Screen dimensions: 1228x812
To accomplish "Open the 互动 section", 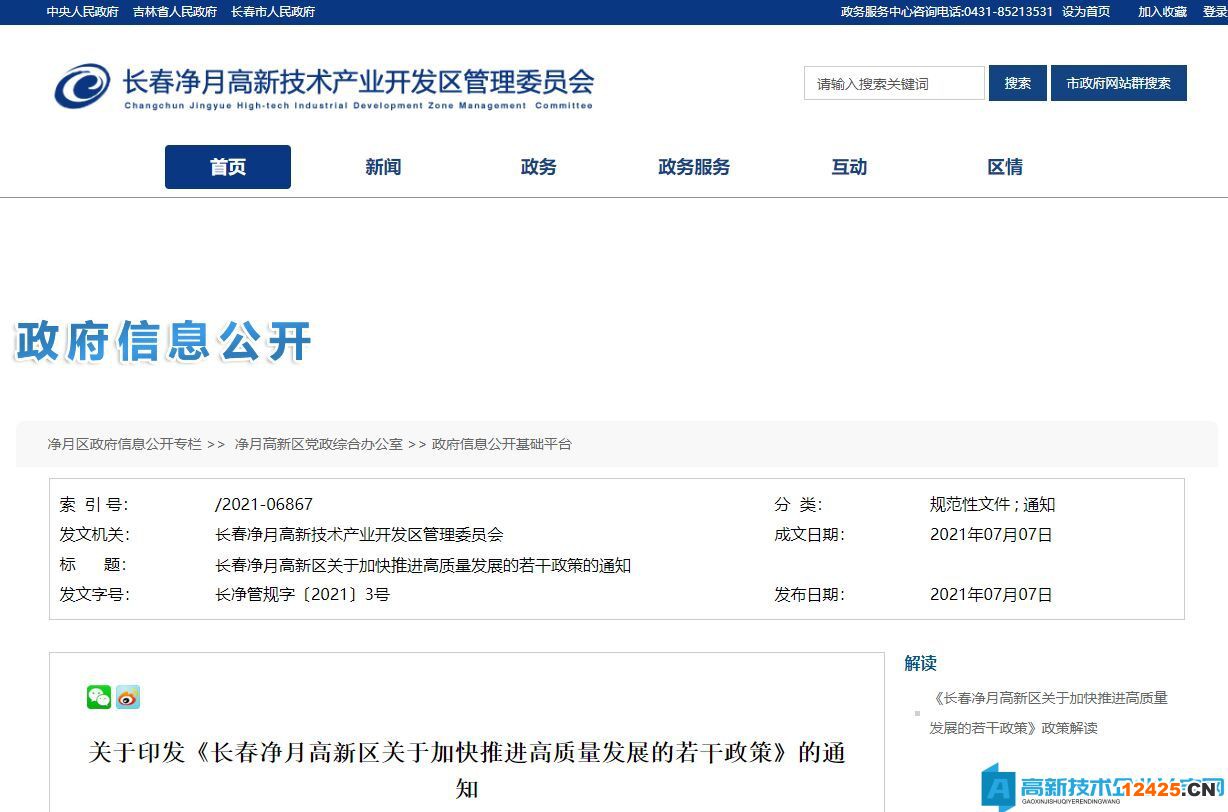I will pyautogui.click(x=849, y=167).
